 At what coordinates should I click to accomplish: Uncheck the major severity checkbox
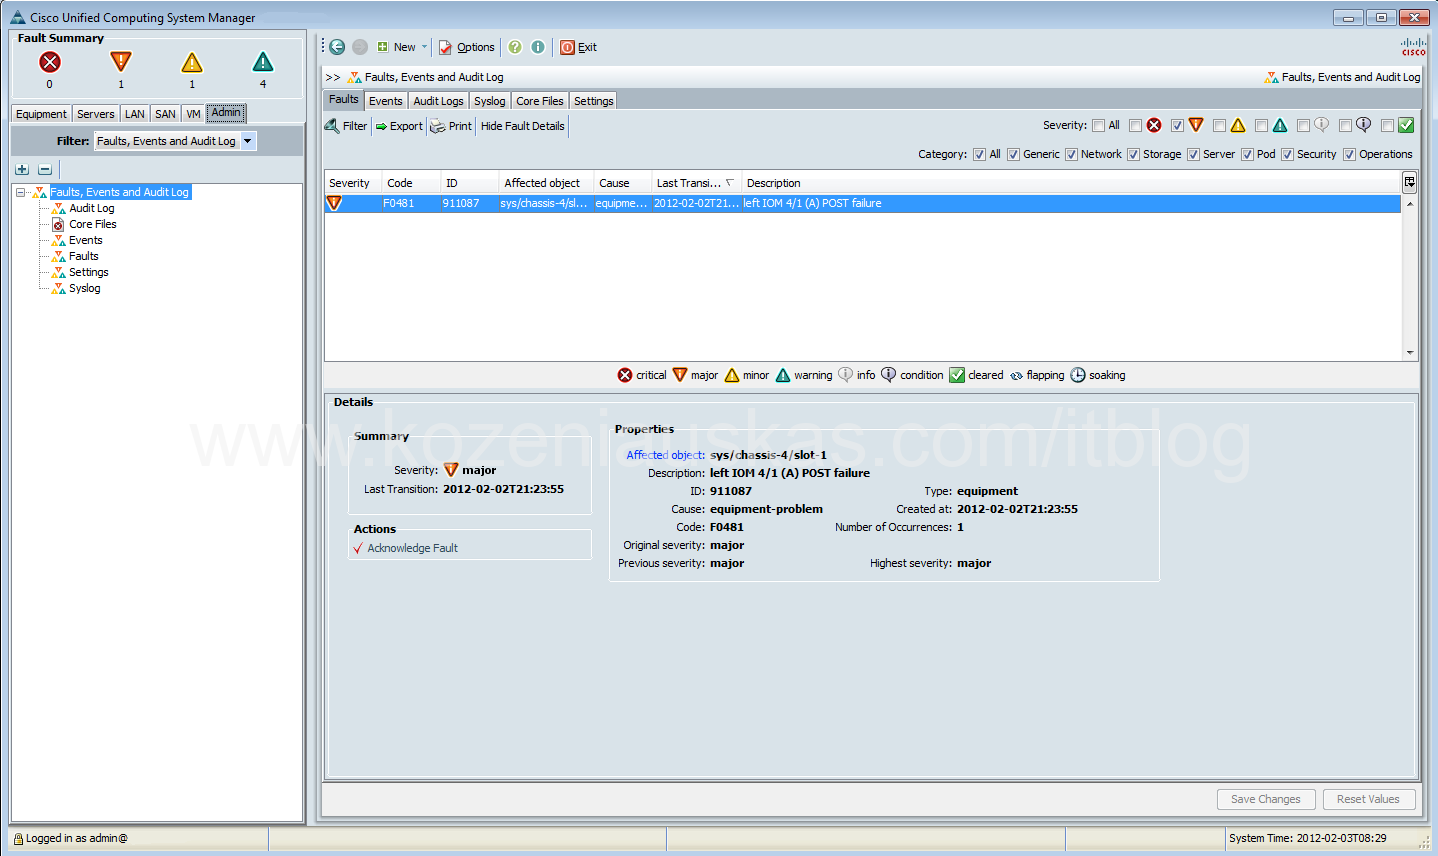[x=1177, y=125]
